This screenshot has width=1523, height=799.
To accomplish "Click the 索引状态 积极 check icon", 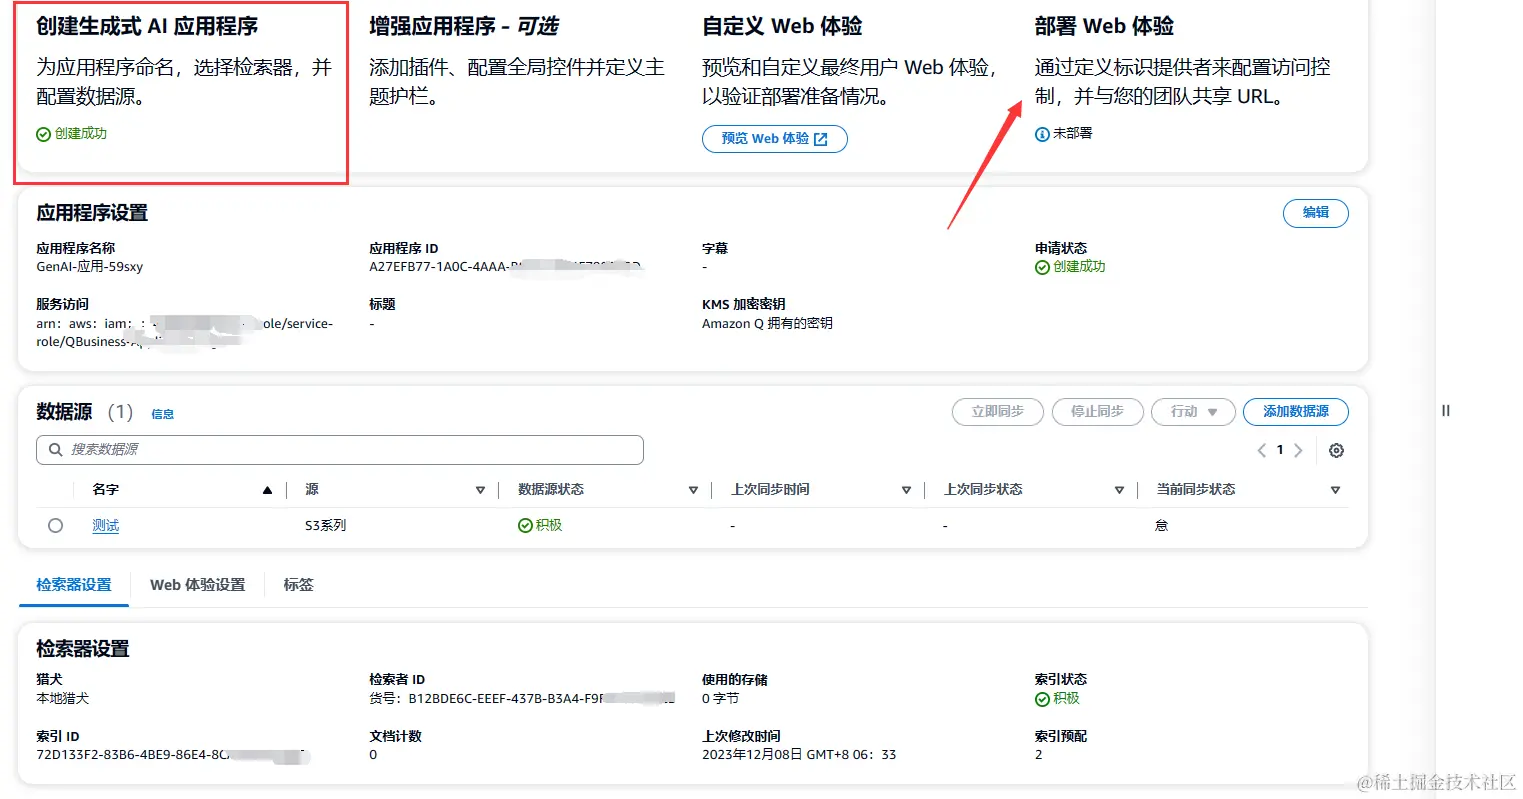I will point(1042,699).
